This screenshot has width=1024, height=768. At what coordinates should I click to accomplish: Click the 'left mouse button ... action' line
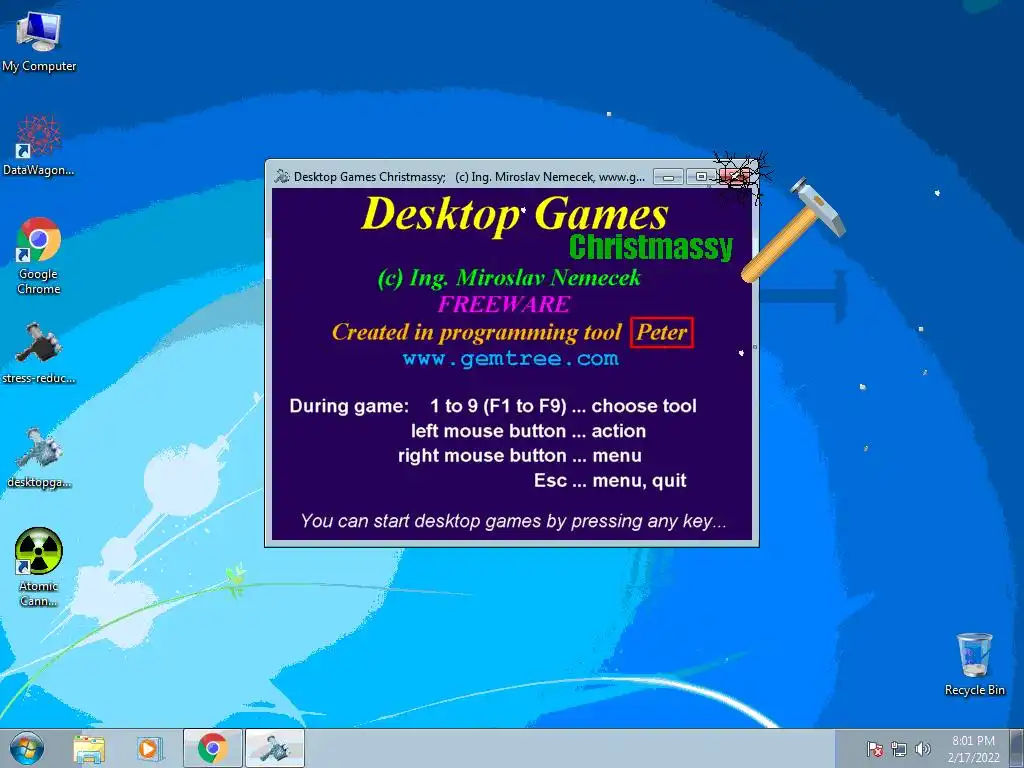528,431
